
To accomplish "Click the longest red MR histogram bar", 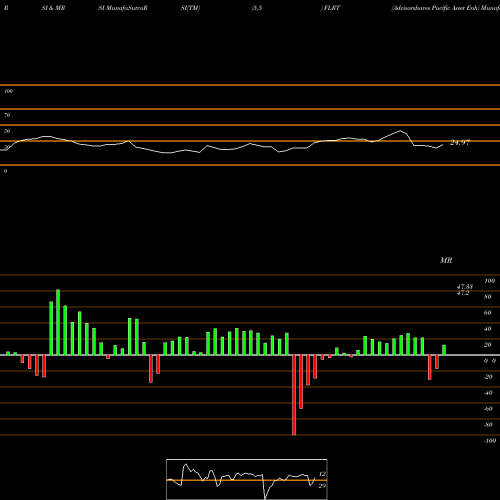I will click(x=294, y=395).
